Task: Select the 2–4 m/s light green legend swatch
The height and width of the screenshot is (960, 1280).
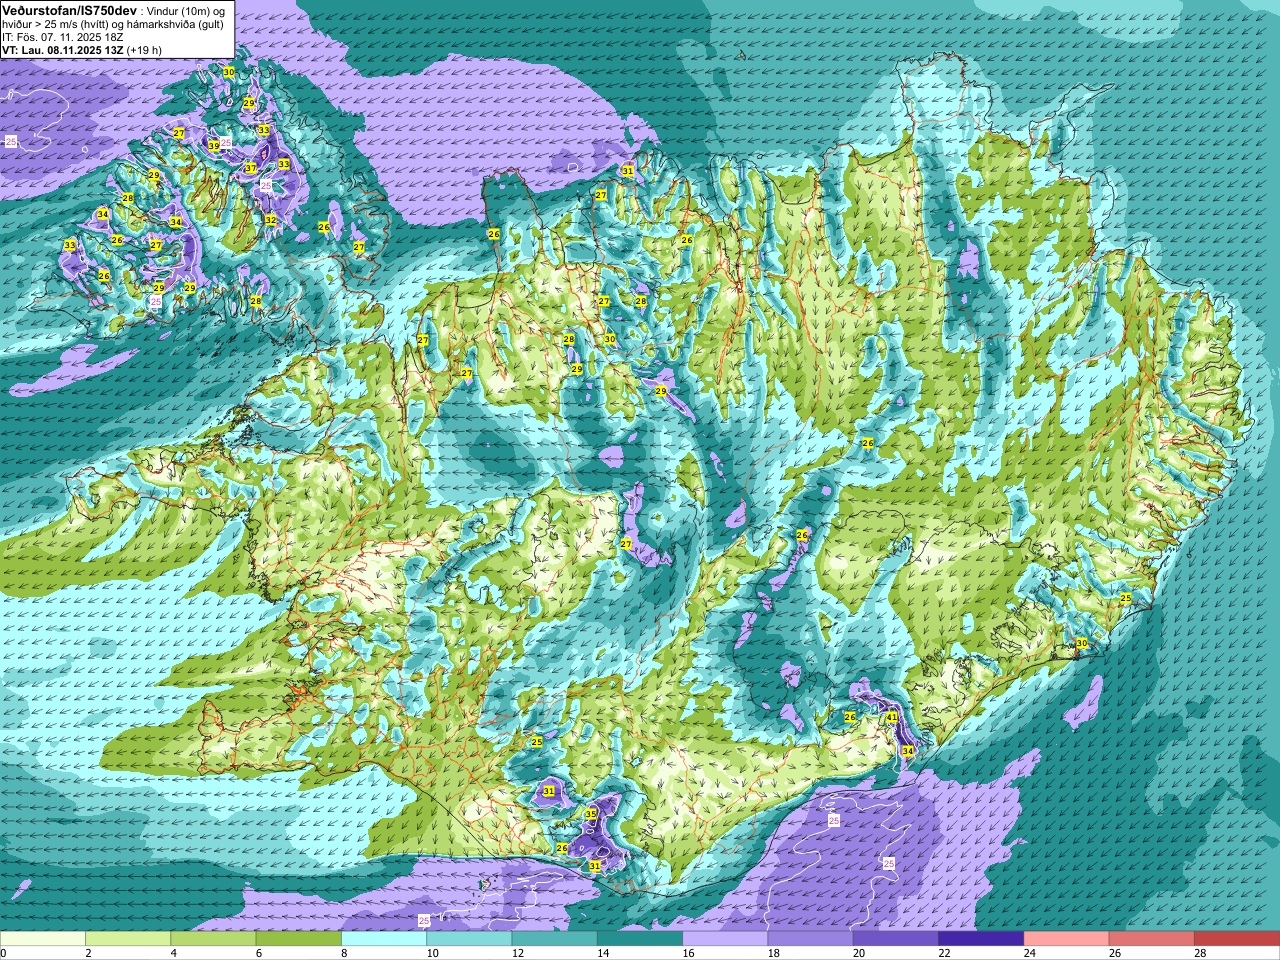Action: point(128,939)
